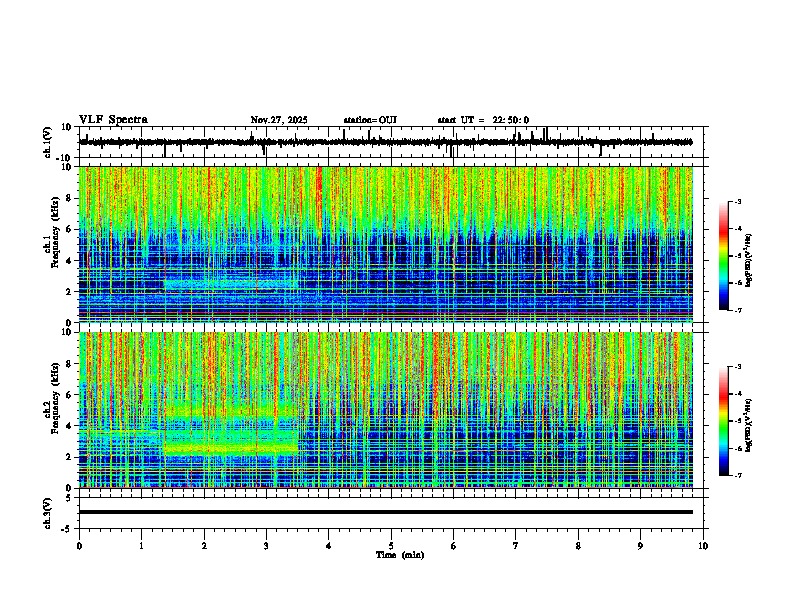Click the ch.1 spectrogram panel
Image resolution: width=792 pixels, height=612 pixels.
click(386, 244)
